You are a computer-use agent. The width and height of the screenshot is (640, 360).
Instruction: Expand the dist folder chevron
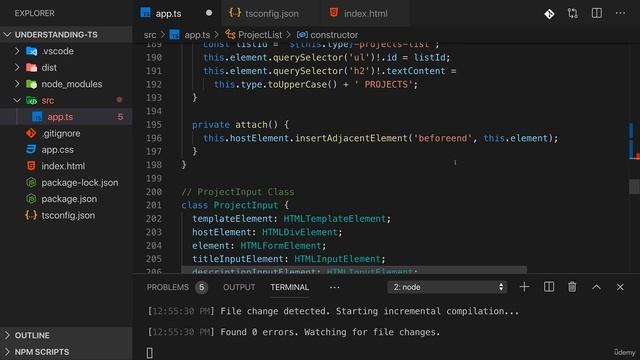17,67
